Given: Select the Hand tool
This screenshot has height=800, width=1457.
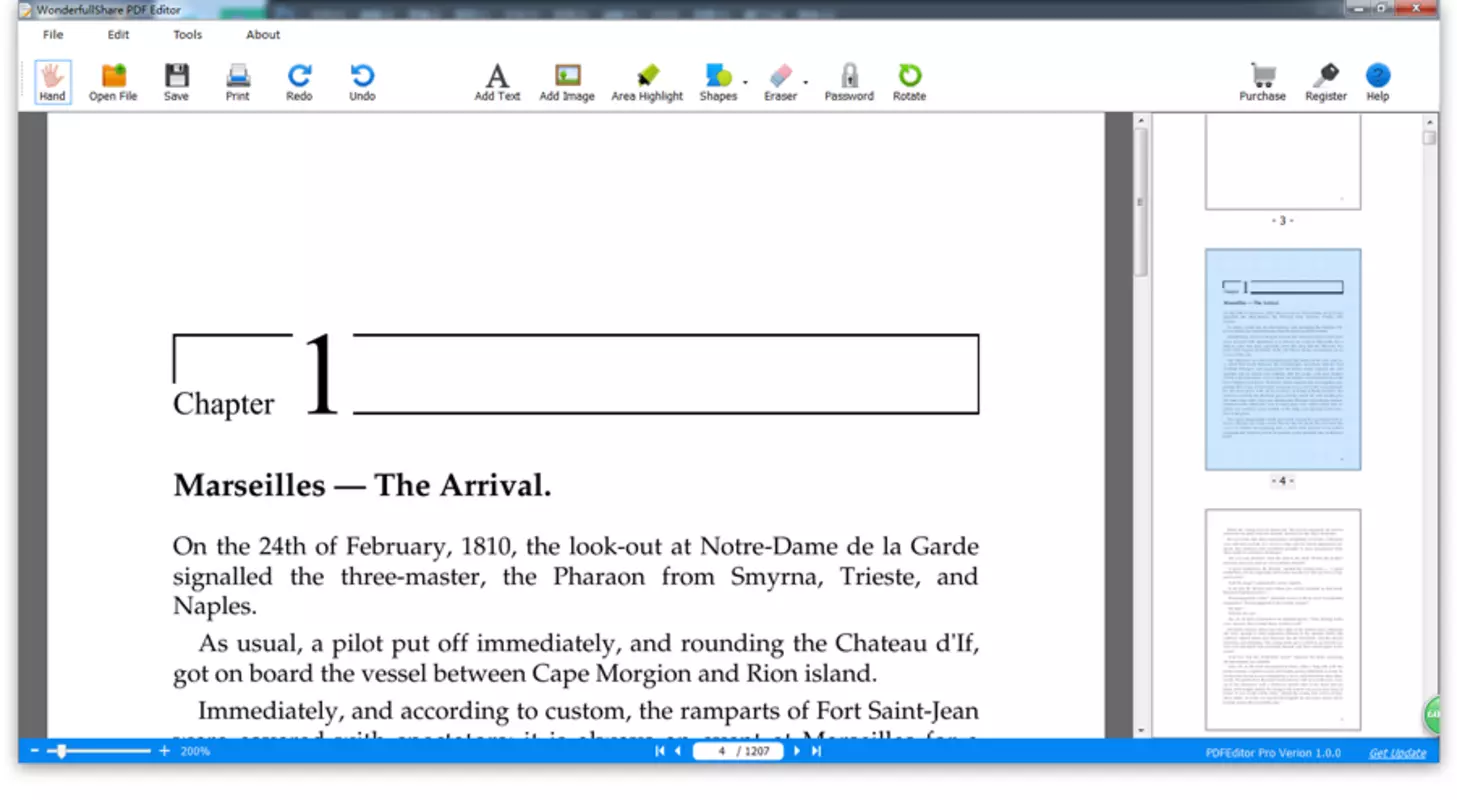Looking at the screenshot, I should point(52,81).
